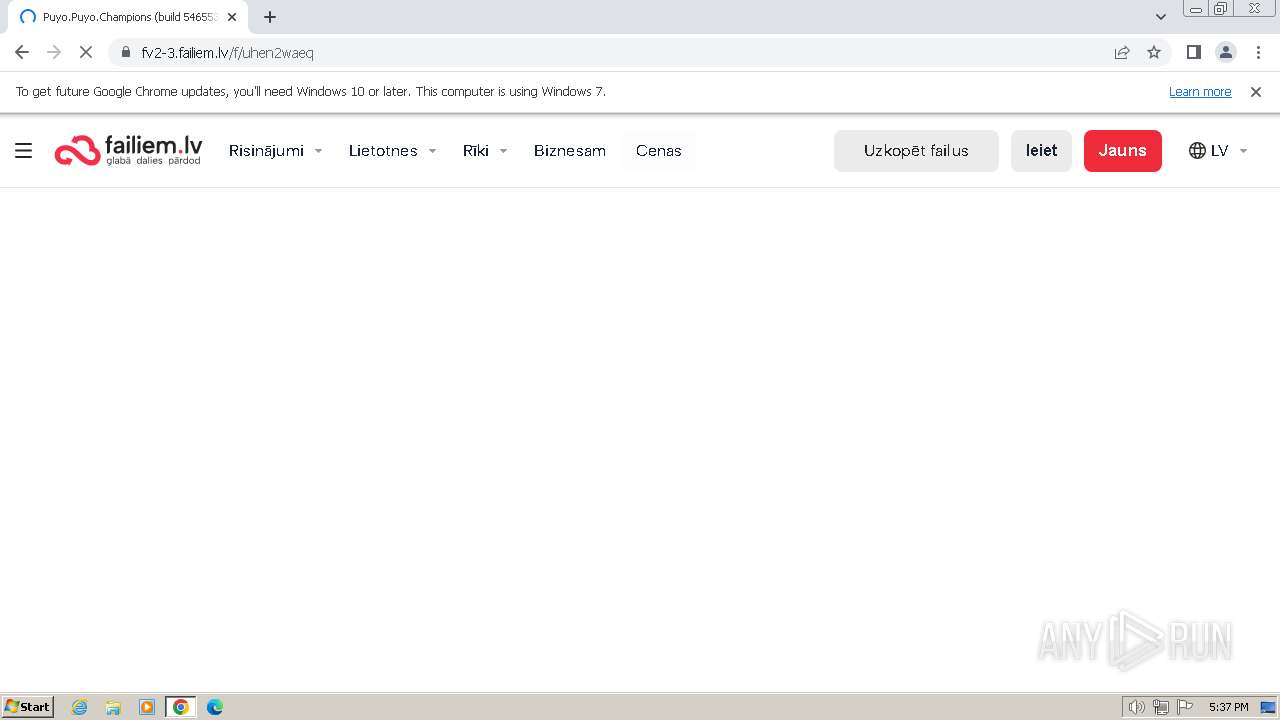Open the tab search dropdown arrow
This screenshot has height=720, width=1280.
1161,17
